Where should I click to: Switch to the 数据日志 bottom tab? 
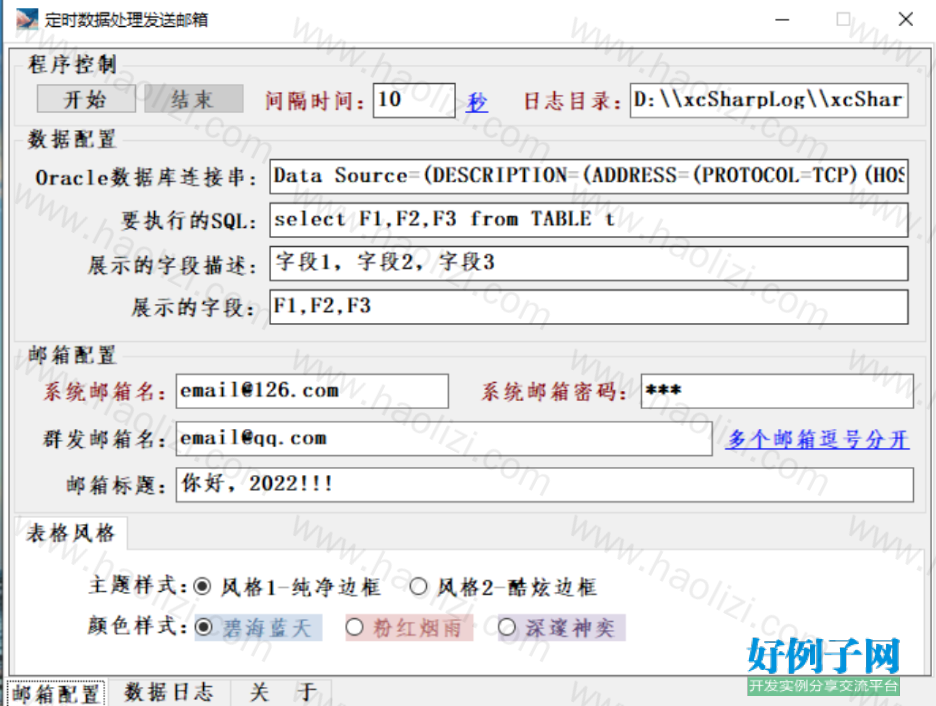(x=168, y=693)
